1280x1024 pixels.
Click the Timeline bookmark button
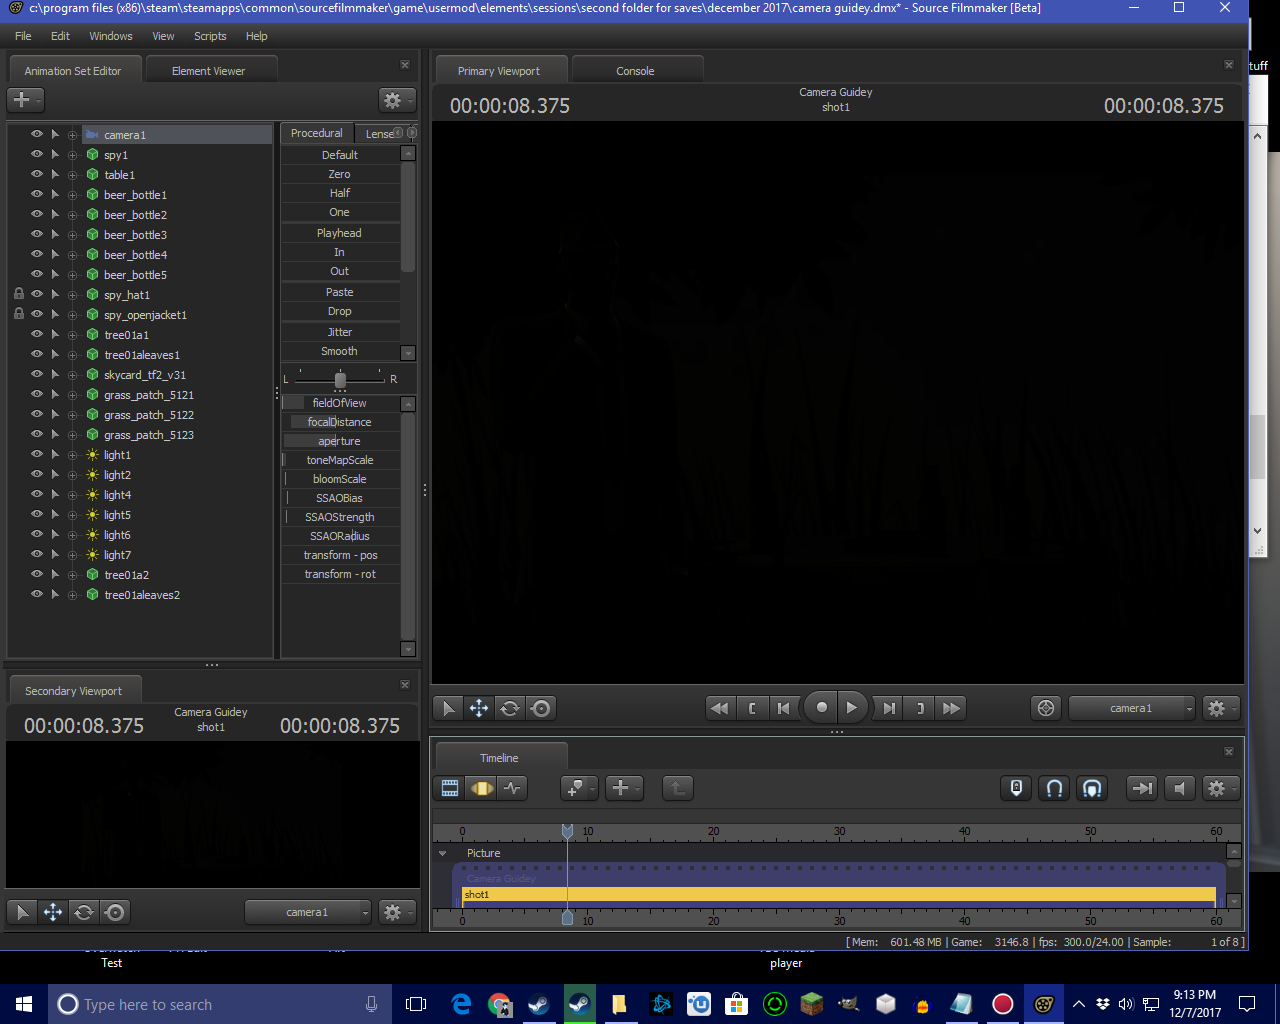click(579, 788)
